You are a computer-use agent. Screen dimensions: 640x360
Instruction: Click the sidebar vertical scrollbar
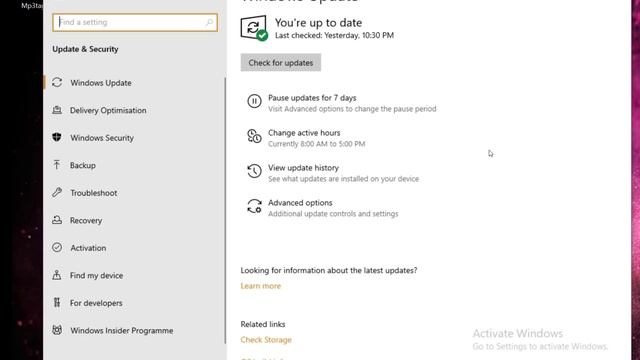[225, 210]
